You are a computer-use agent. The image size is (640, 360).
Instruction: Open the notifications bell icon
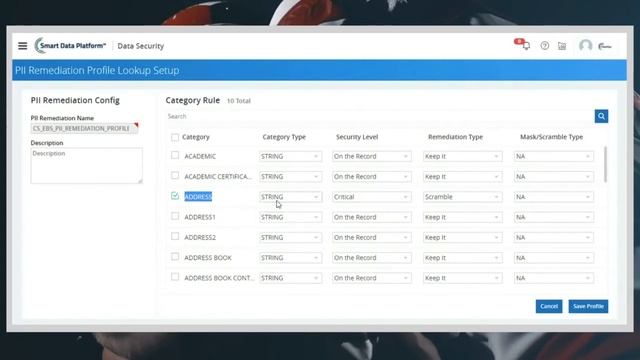[x=525, y=45]
